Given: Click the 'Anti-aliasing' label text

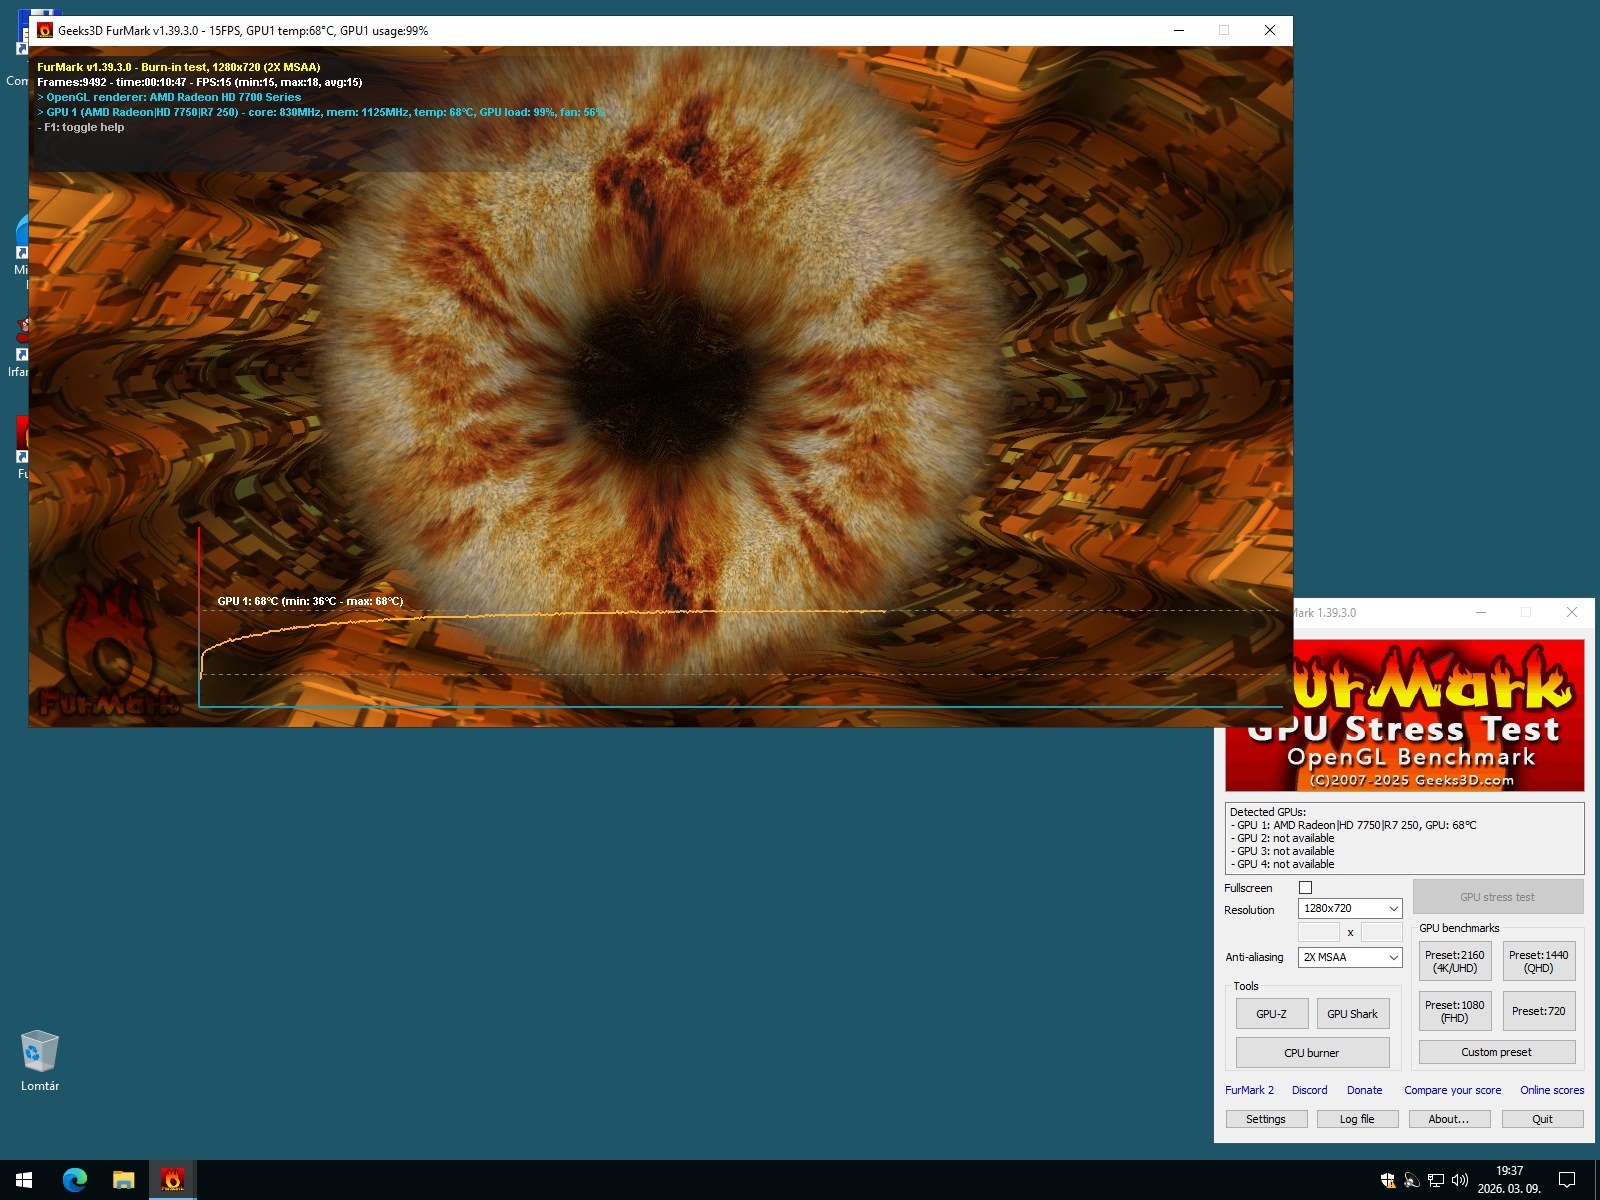Looking at the screenshot, I should click(x=1254, y=957).
